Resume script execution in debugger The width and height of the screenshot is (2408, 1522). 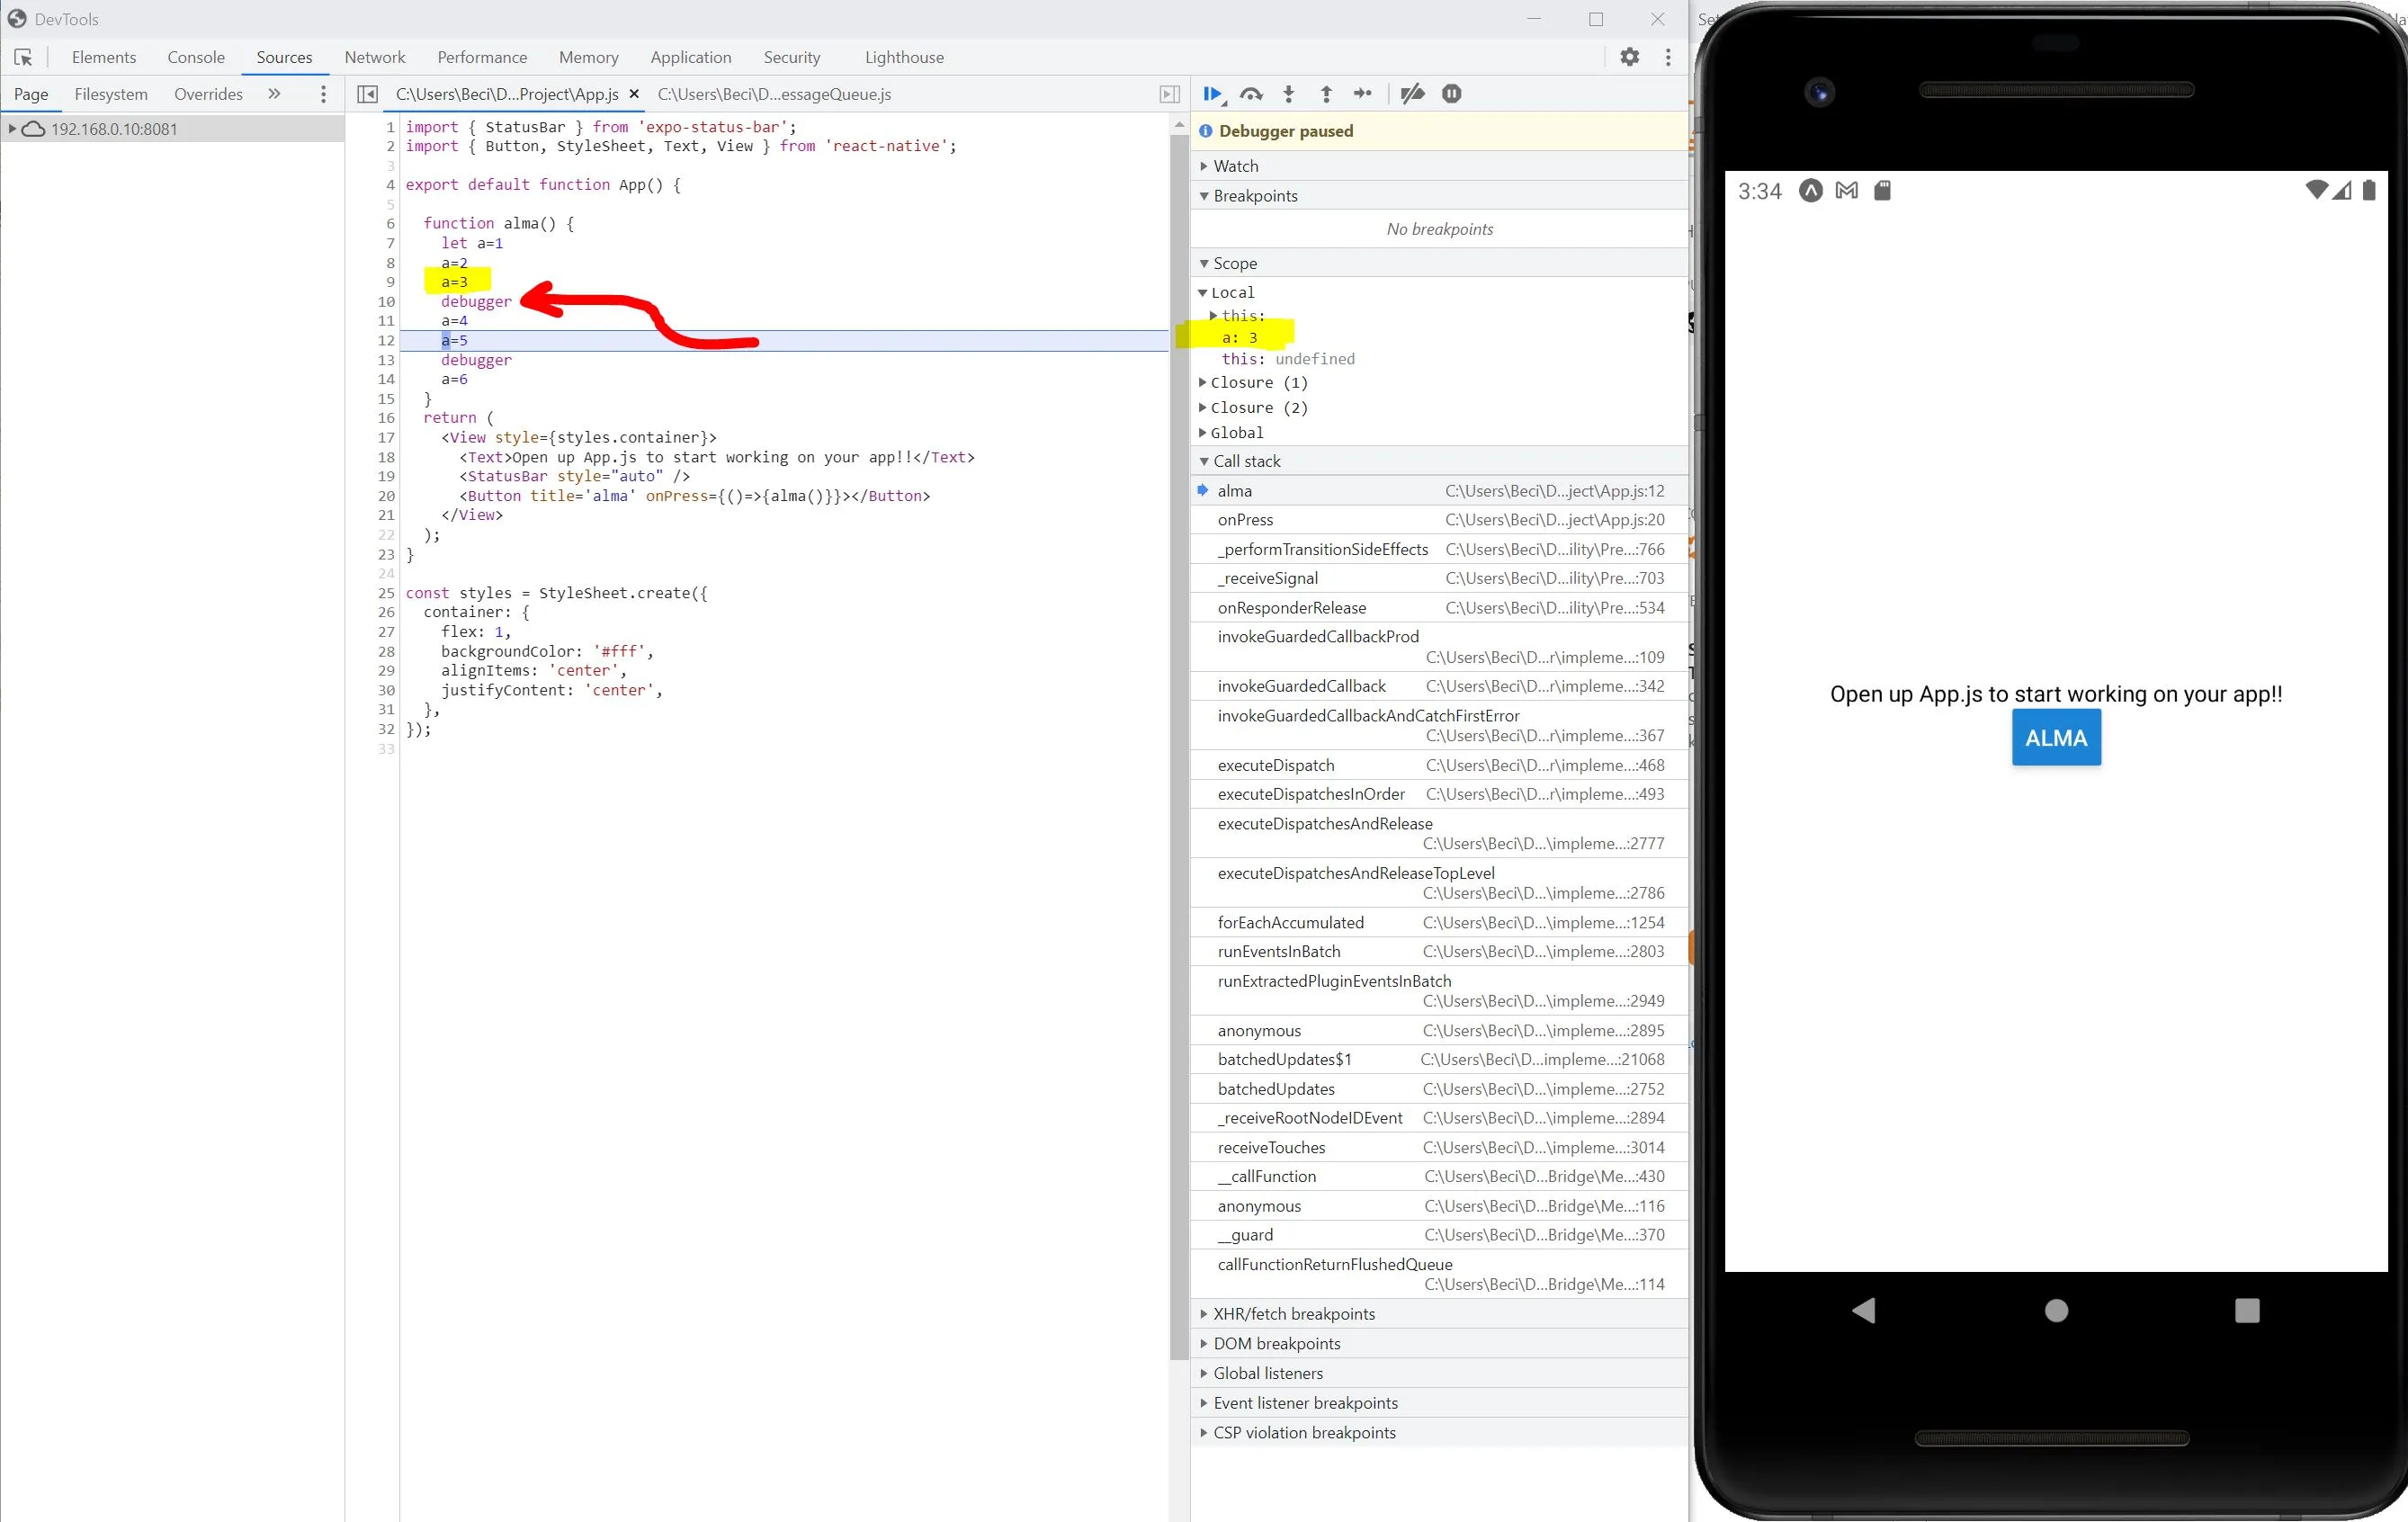pyautogui.click(x=1212, y=94)
